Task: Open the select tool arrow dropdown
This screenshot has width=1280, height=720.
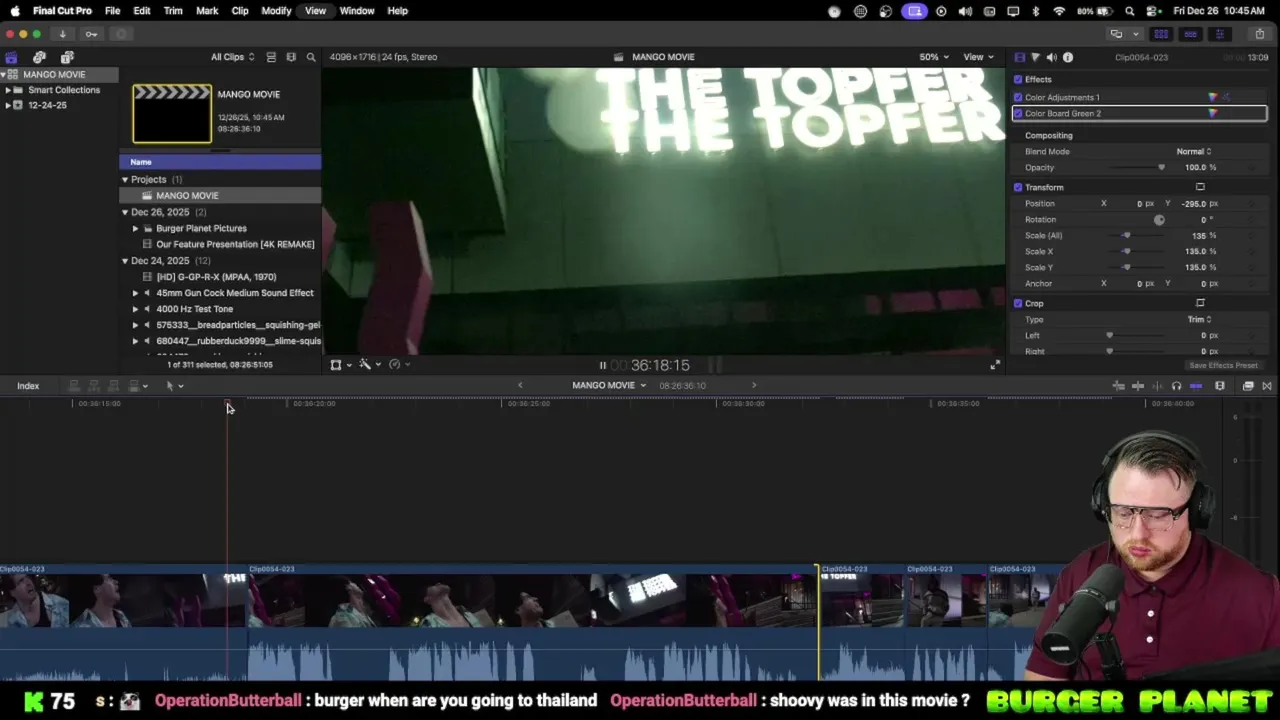Action: [175, 386]
